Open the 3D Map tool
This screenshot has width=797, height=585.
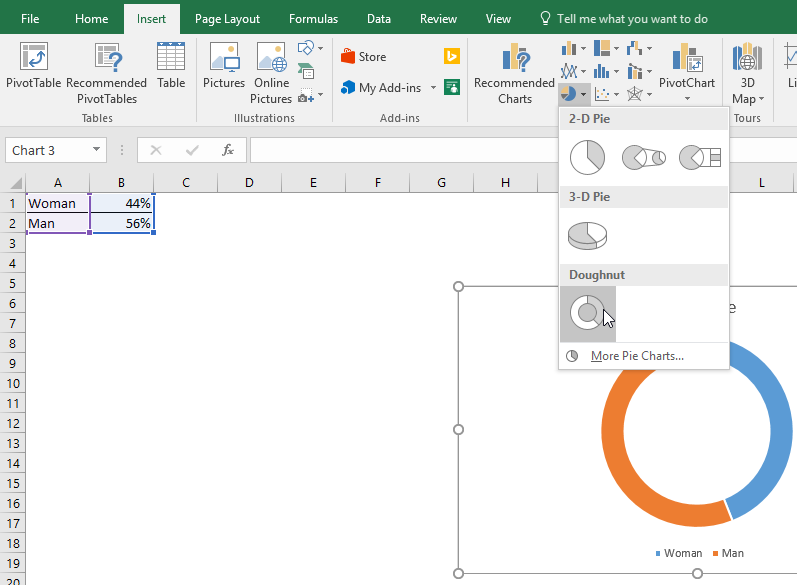point(747,73)
